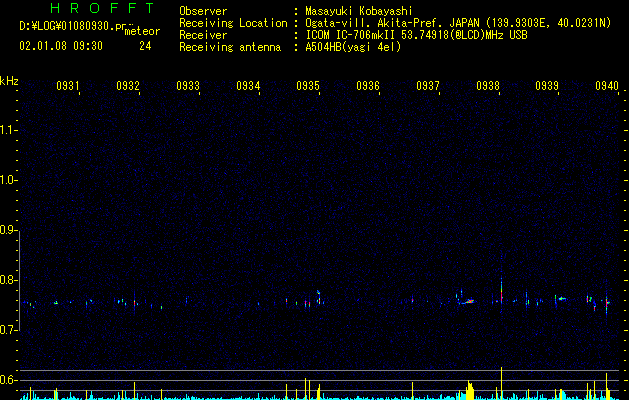The image size is (629, 400).
Task: Click the 1.1 frequency axis label
Action: [8, 130]
